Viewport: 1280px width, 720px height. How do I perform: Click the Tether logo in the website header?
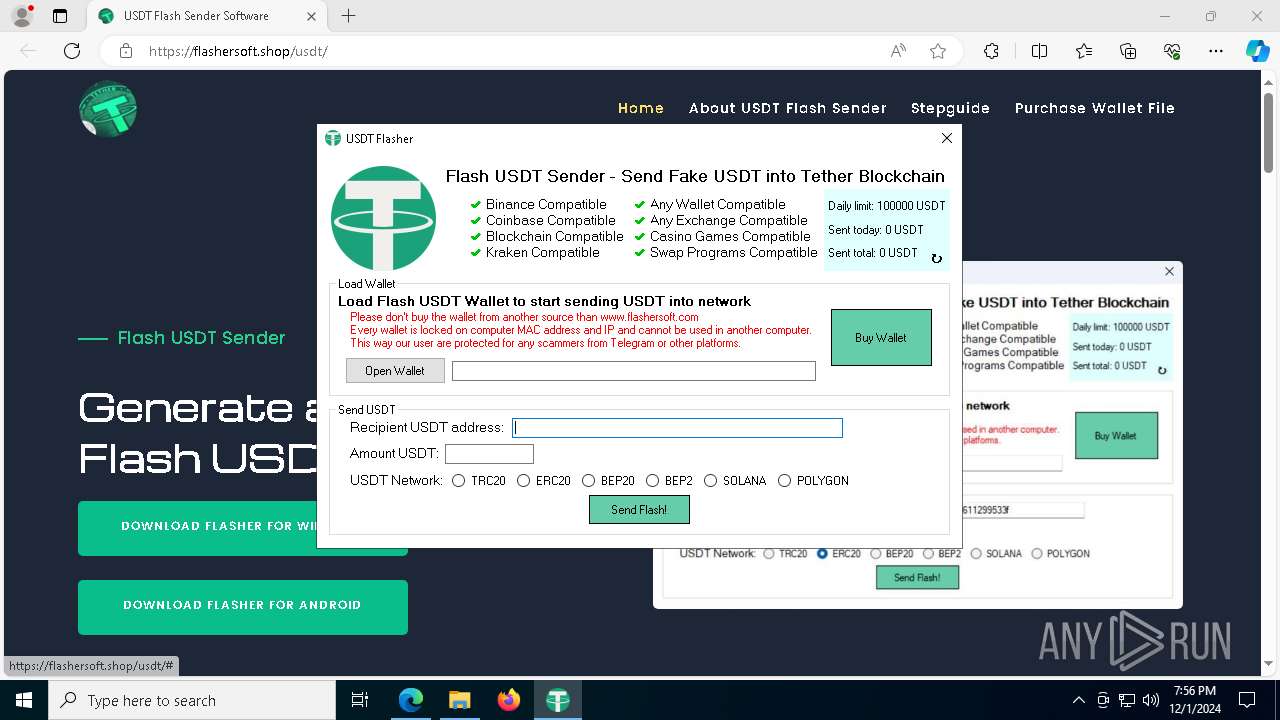point(108,108)
